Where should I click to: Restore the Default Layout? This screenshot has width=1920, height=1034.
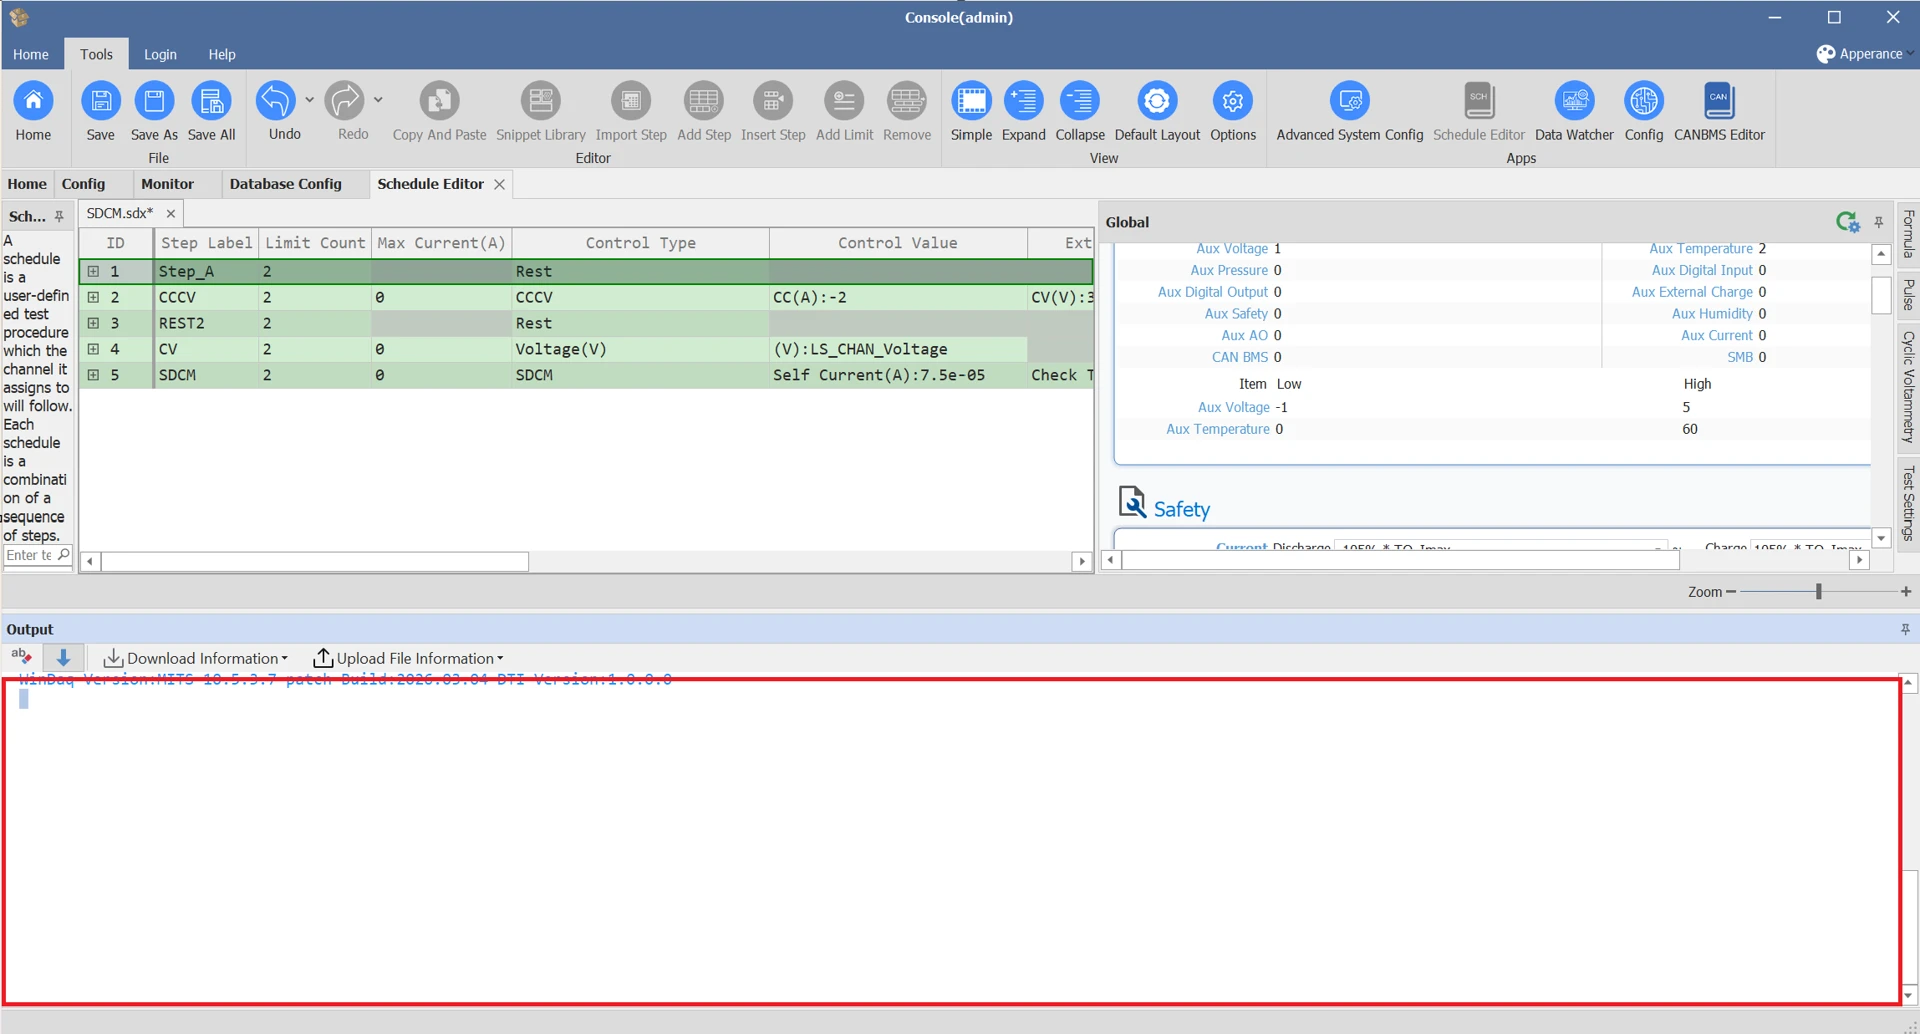click(x=1157, y=101)
